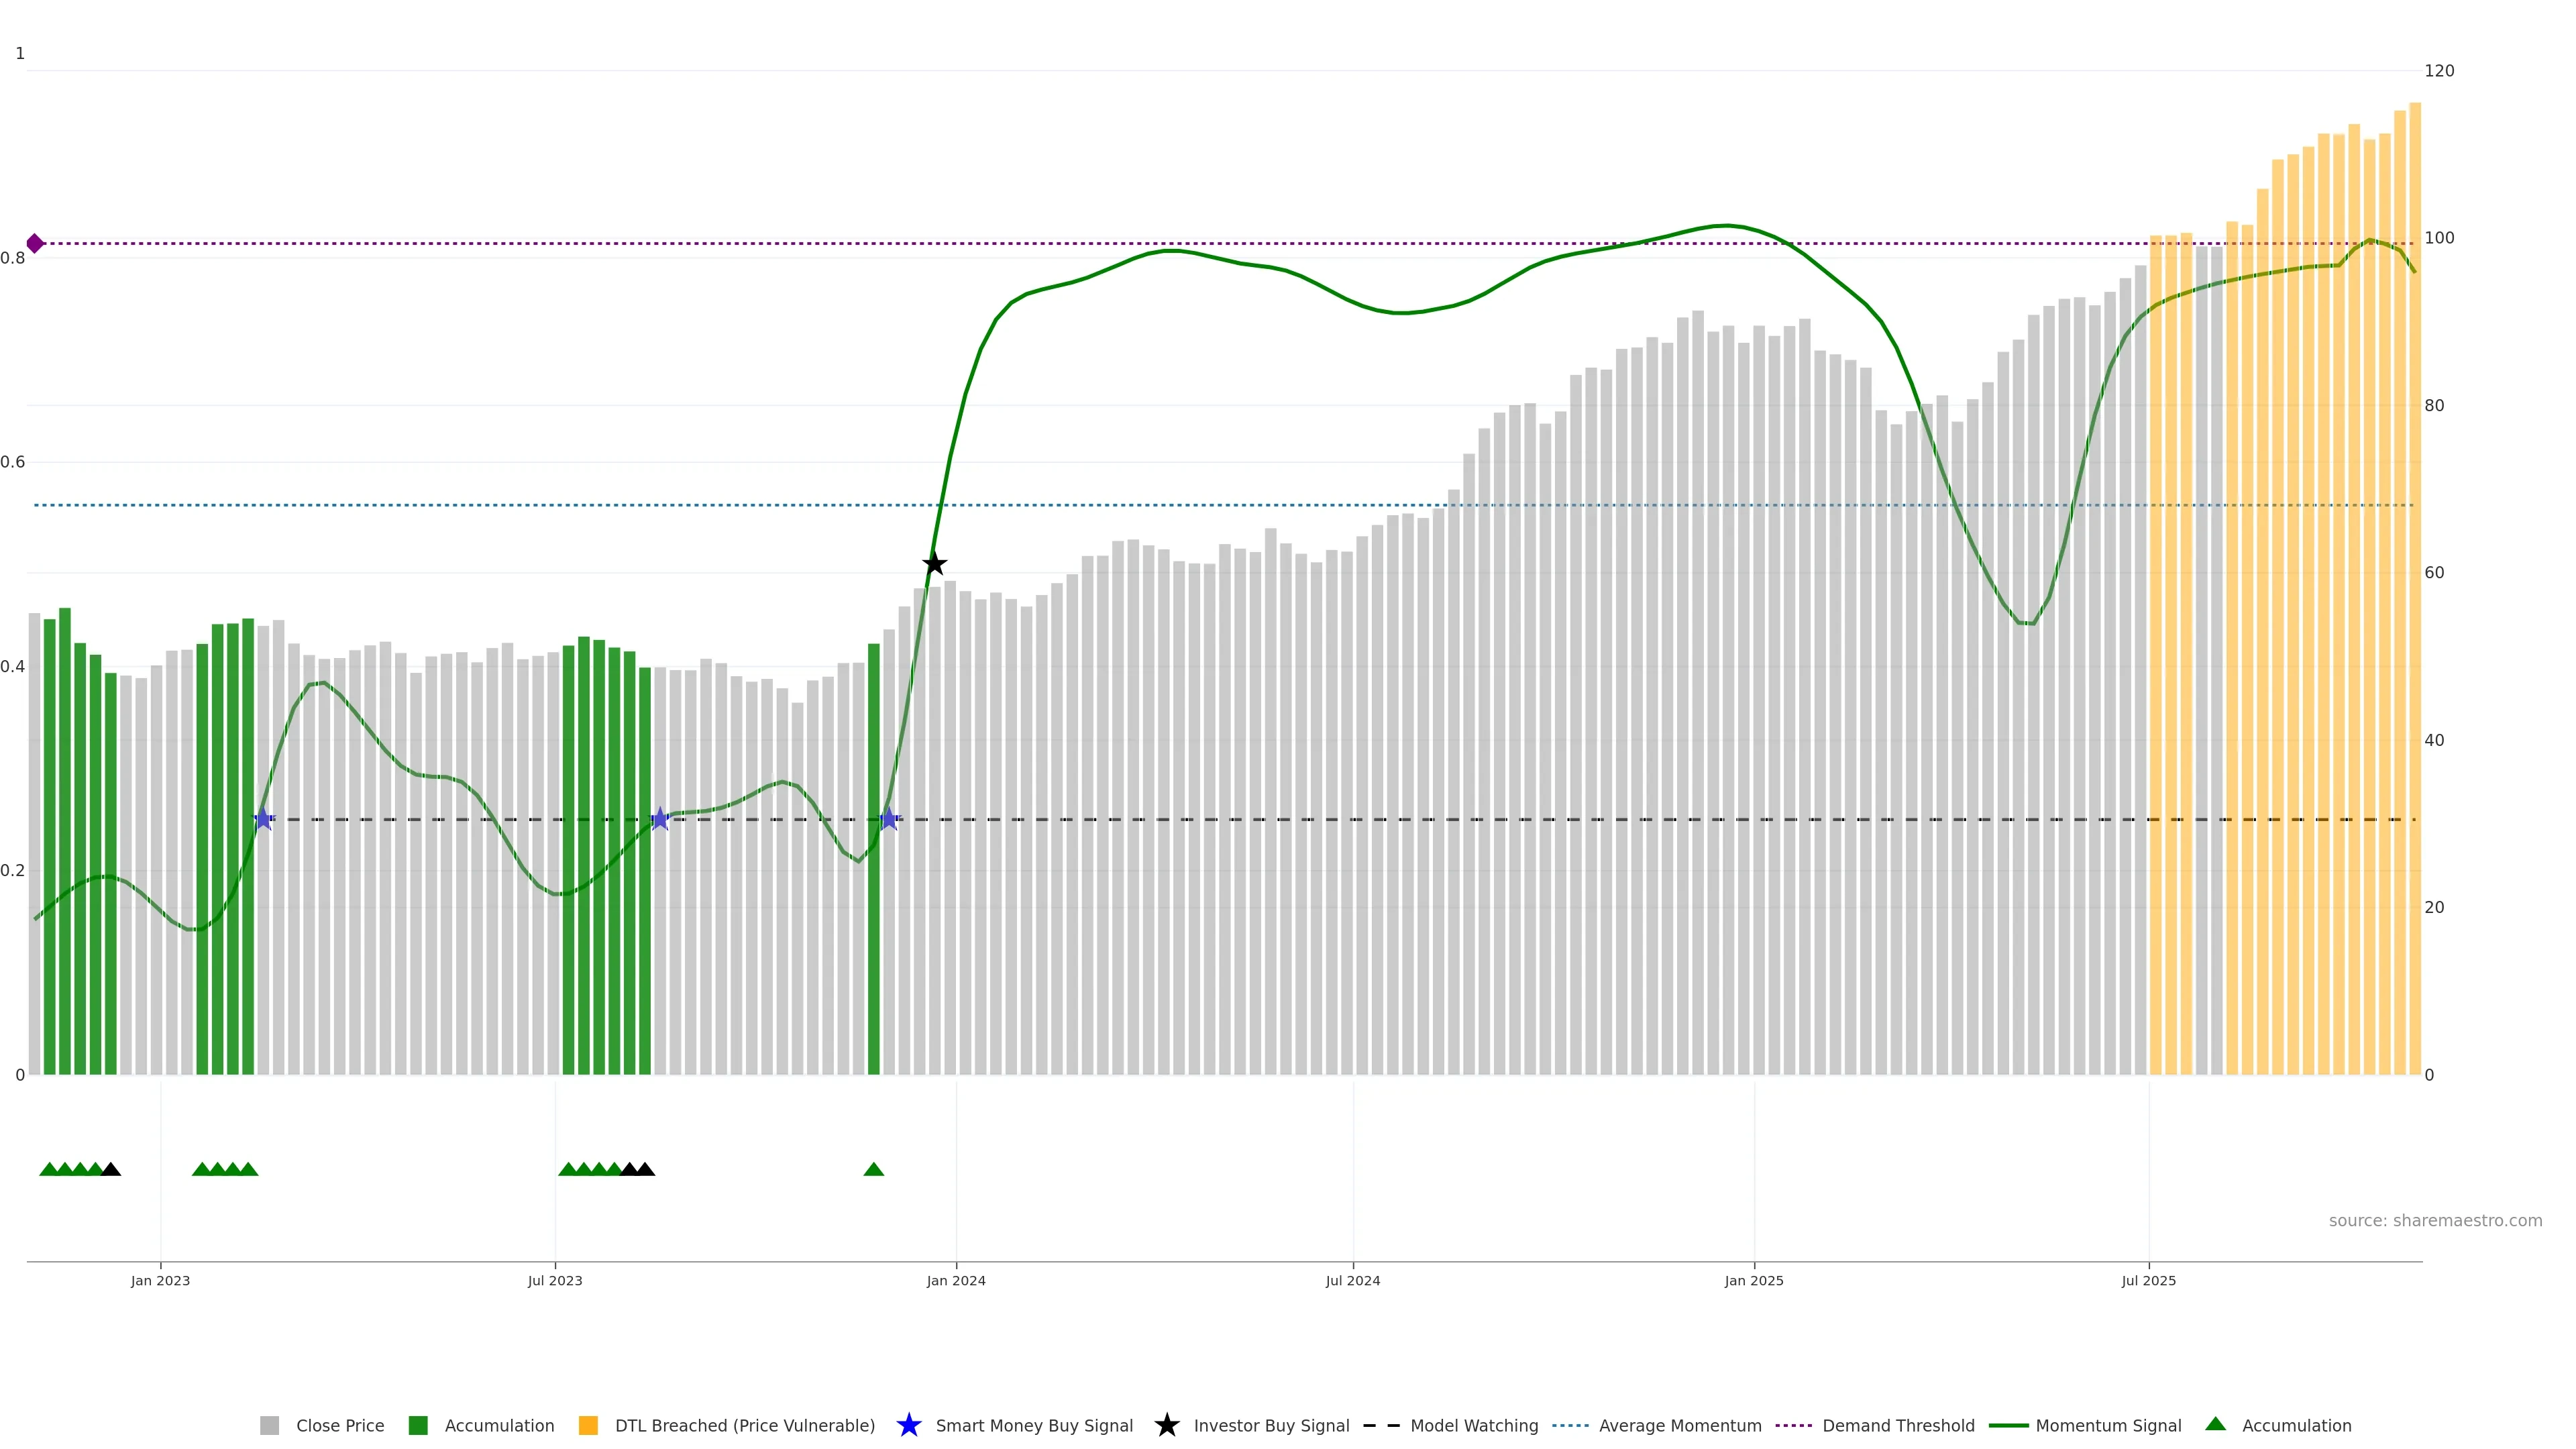The image size is (2576, 1449).
Task: Click the purple Demand Threshold diamond marker
Action: [35, 243]
